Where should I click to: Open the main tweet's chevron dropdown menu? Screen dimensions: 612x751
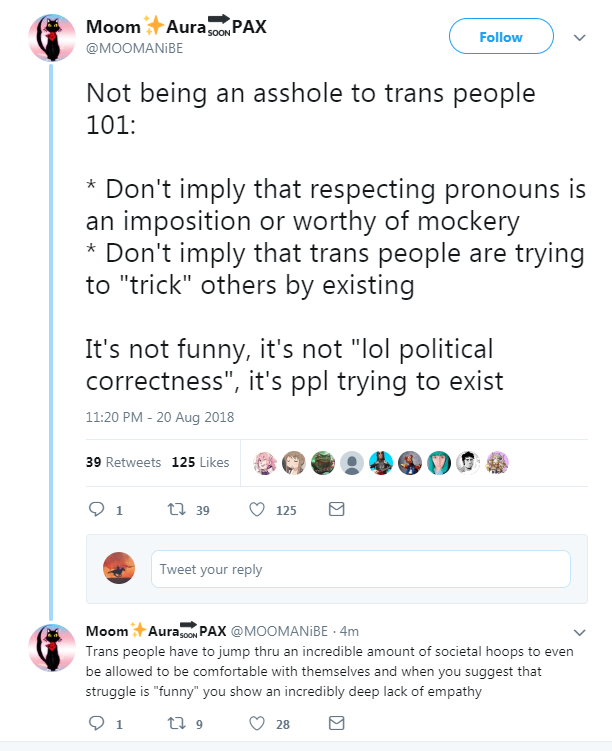pos(579,37)
